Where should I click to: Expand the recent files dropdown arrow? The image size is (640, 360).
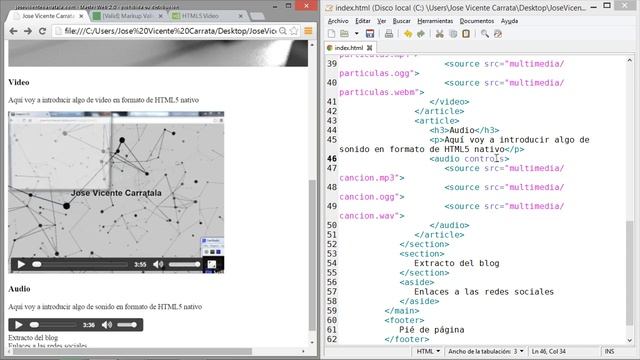tap(356, 34)
